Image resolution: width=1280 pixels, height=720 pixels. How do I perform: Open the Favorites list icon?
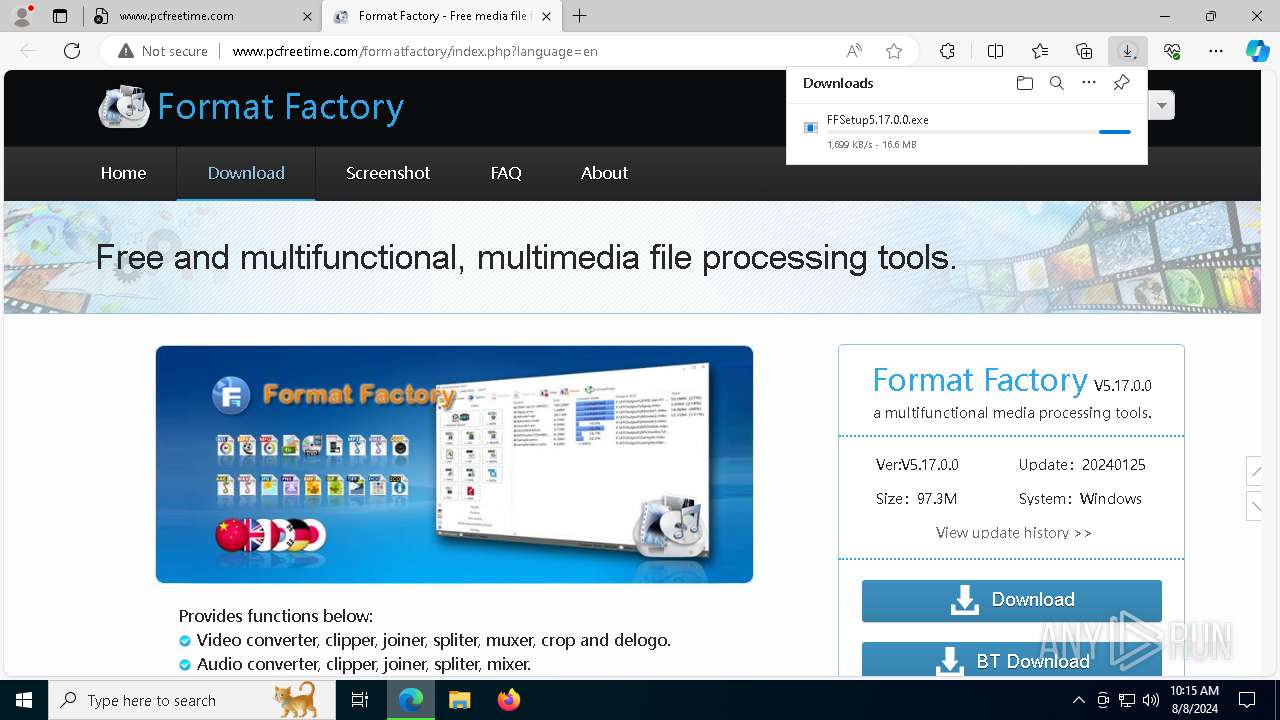point(1040,51)
